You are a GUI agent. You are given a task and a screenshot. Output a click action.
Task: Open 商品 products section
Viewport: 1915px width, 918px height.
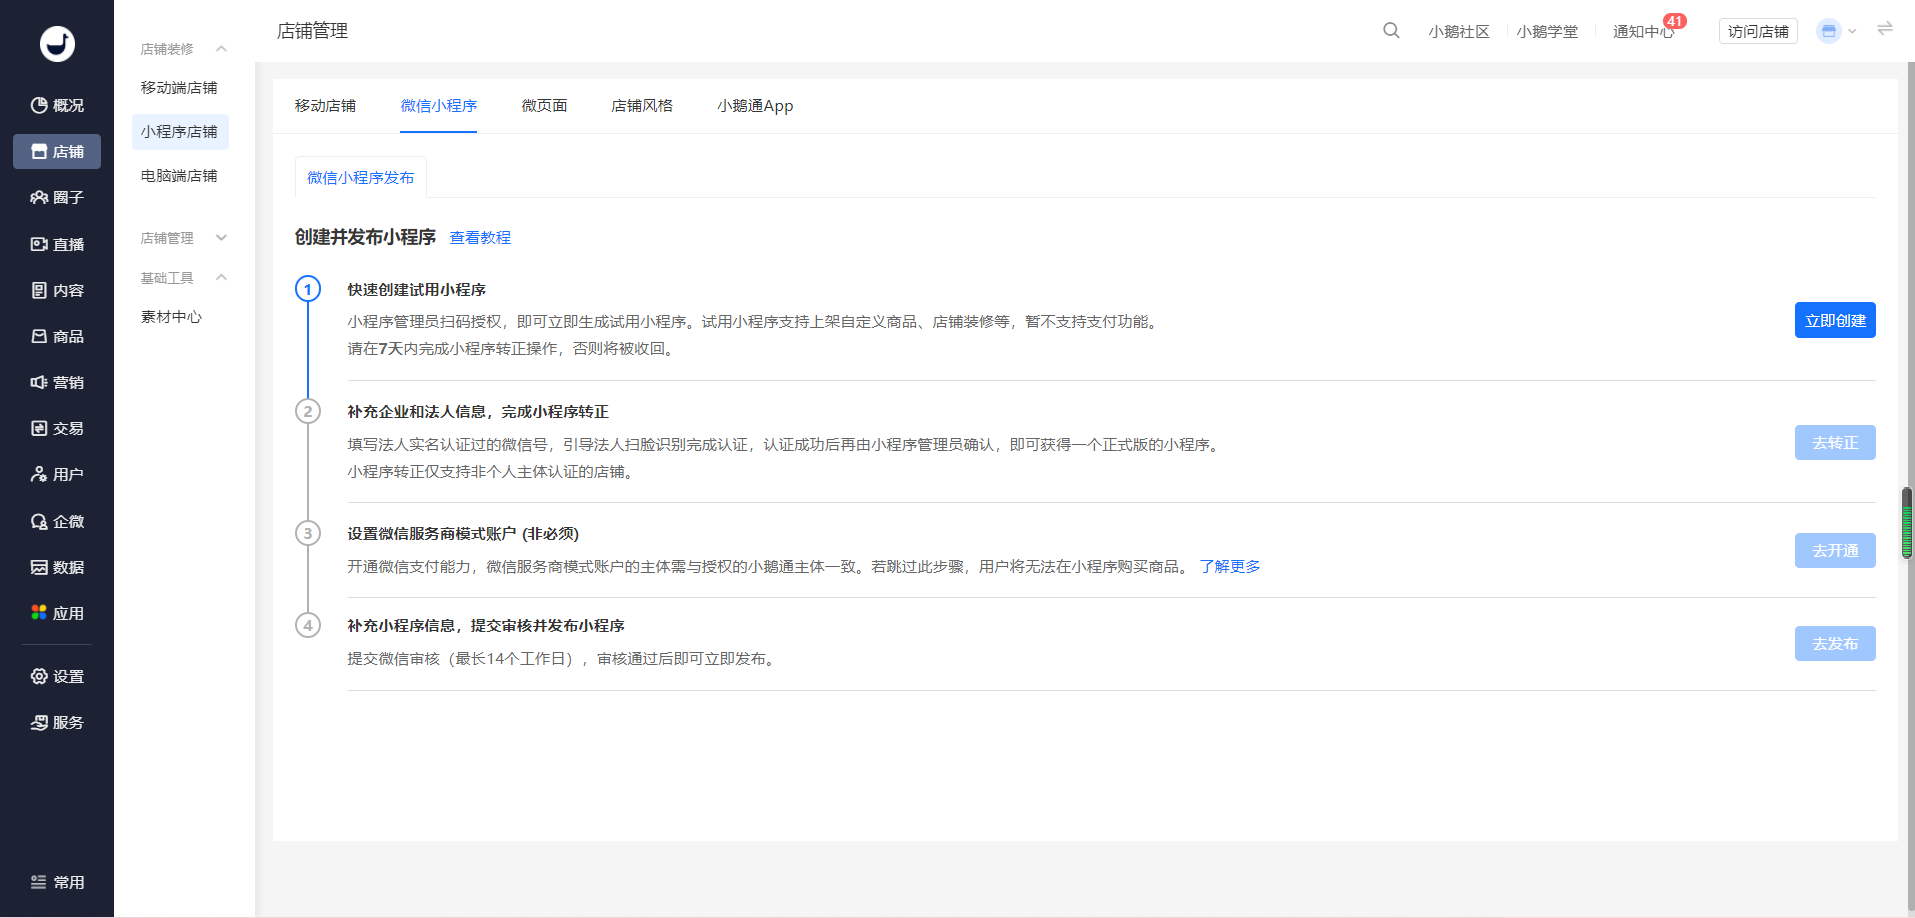point(57,336)
